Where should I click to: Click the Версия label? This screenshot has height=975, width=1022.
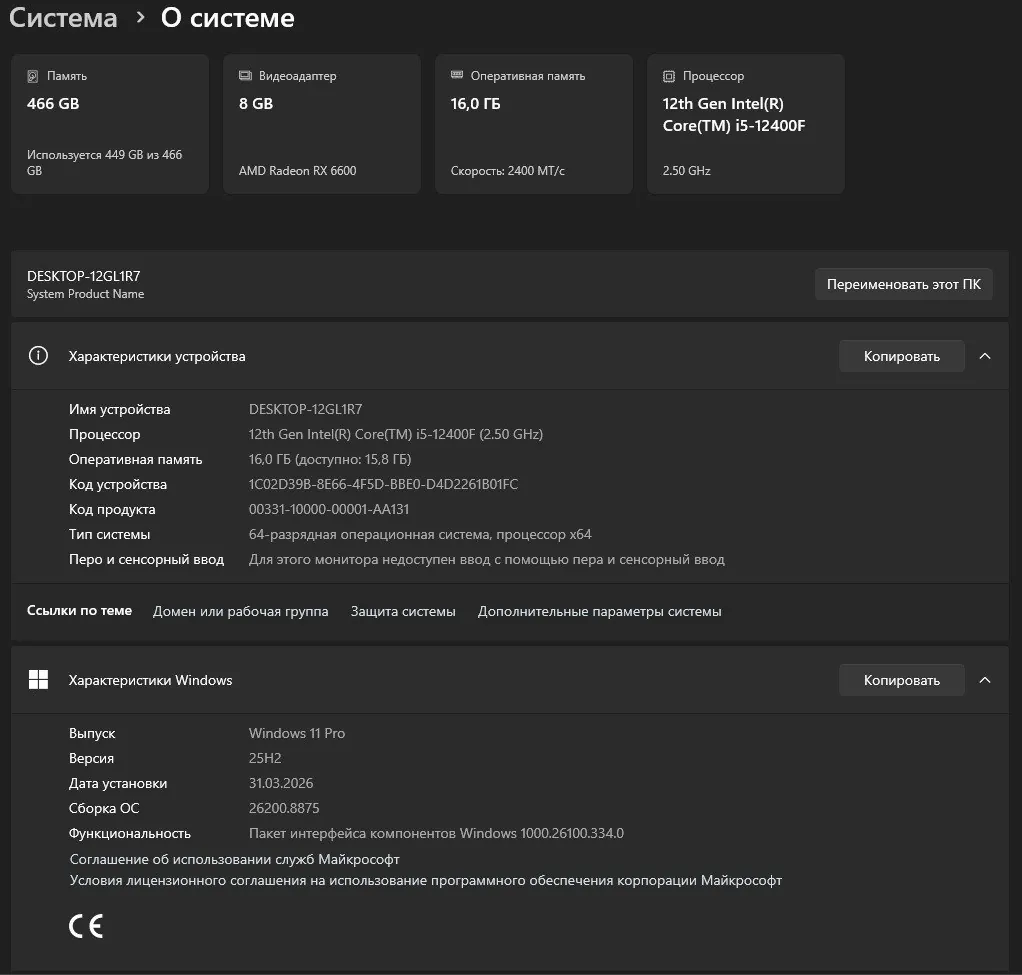91,758
